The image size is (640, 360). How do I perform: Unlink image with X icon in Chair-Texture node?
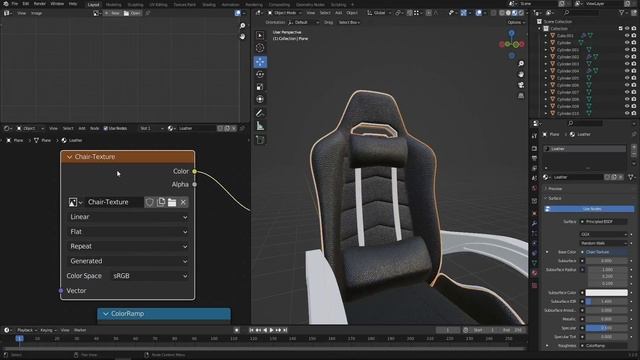183,202
